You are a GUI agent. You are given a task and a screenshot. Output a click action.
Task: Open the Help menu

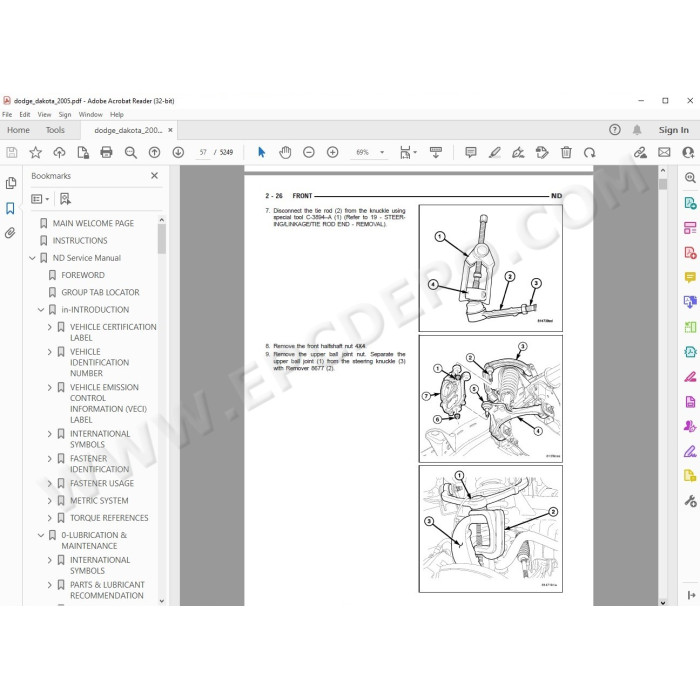117,115
